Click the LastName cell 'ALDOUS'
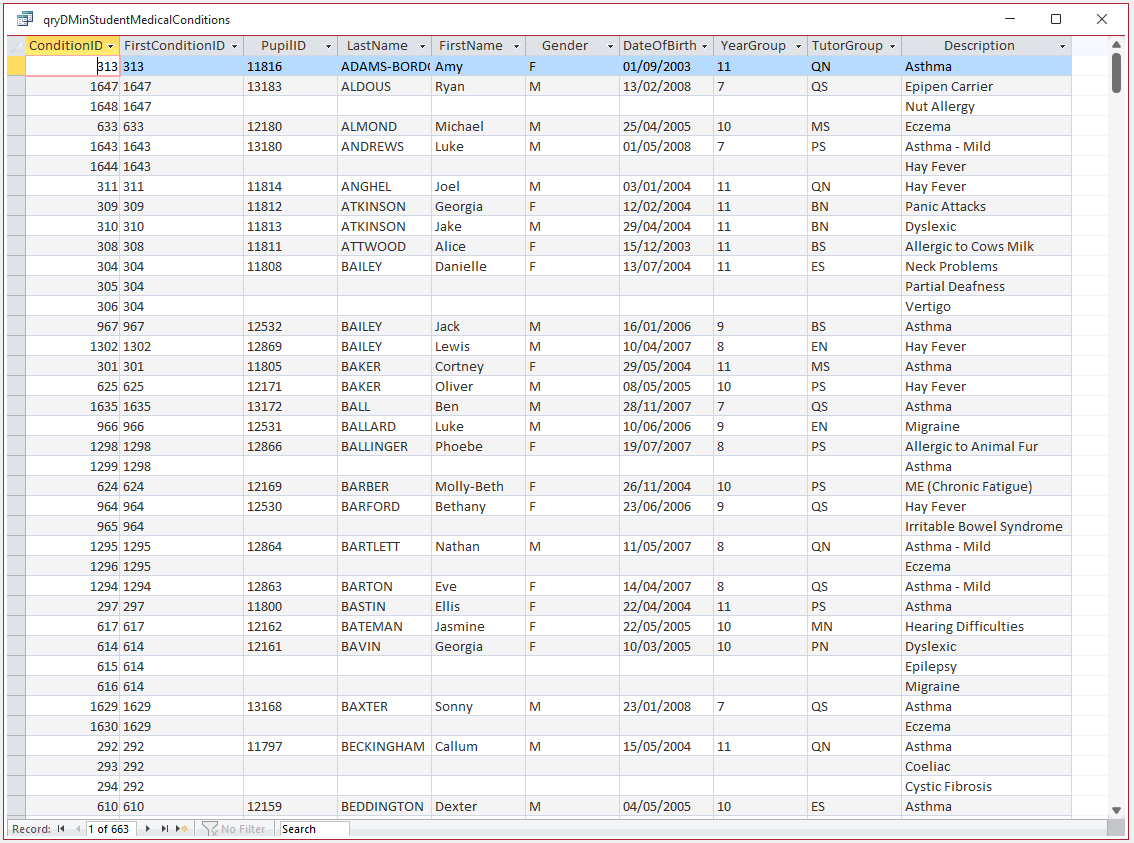Screen dimensions: 1134x843 [x=384, y=87]
